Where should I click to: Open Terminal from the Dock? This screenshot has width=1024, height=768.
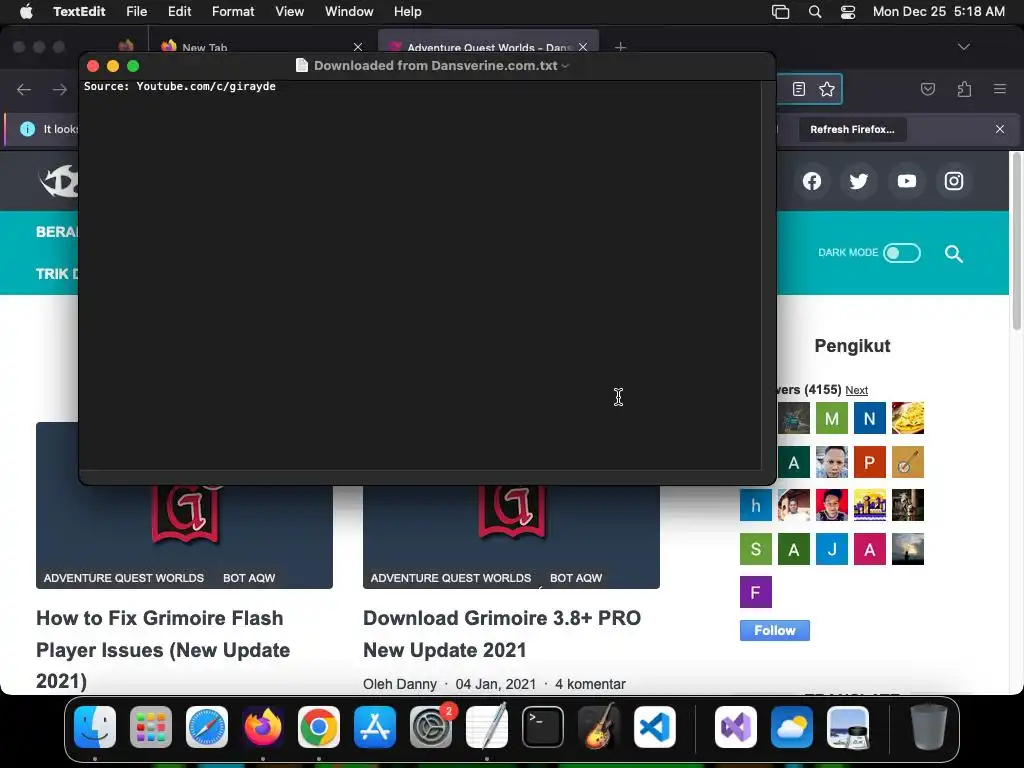[543, 727]
